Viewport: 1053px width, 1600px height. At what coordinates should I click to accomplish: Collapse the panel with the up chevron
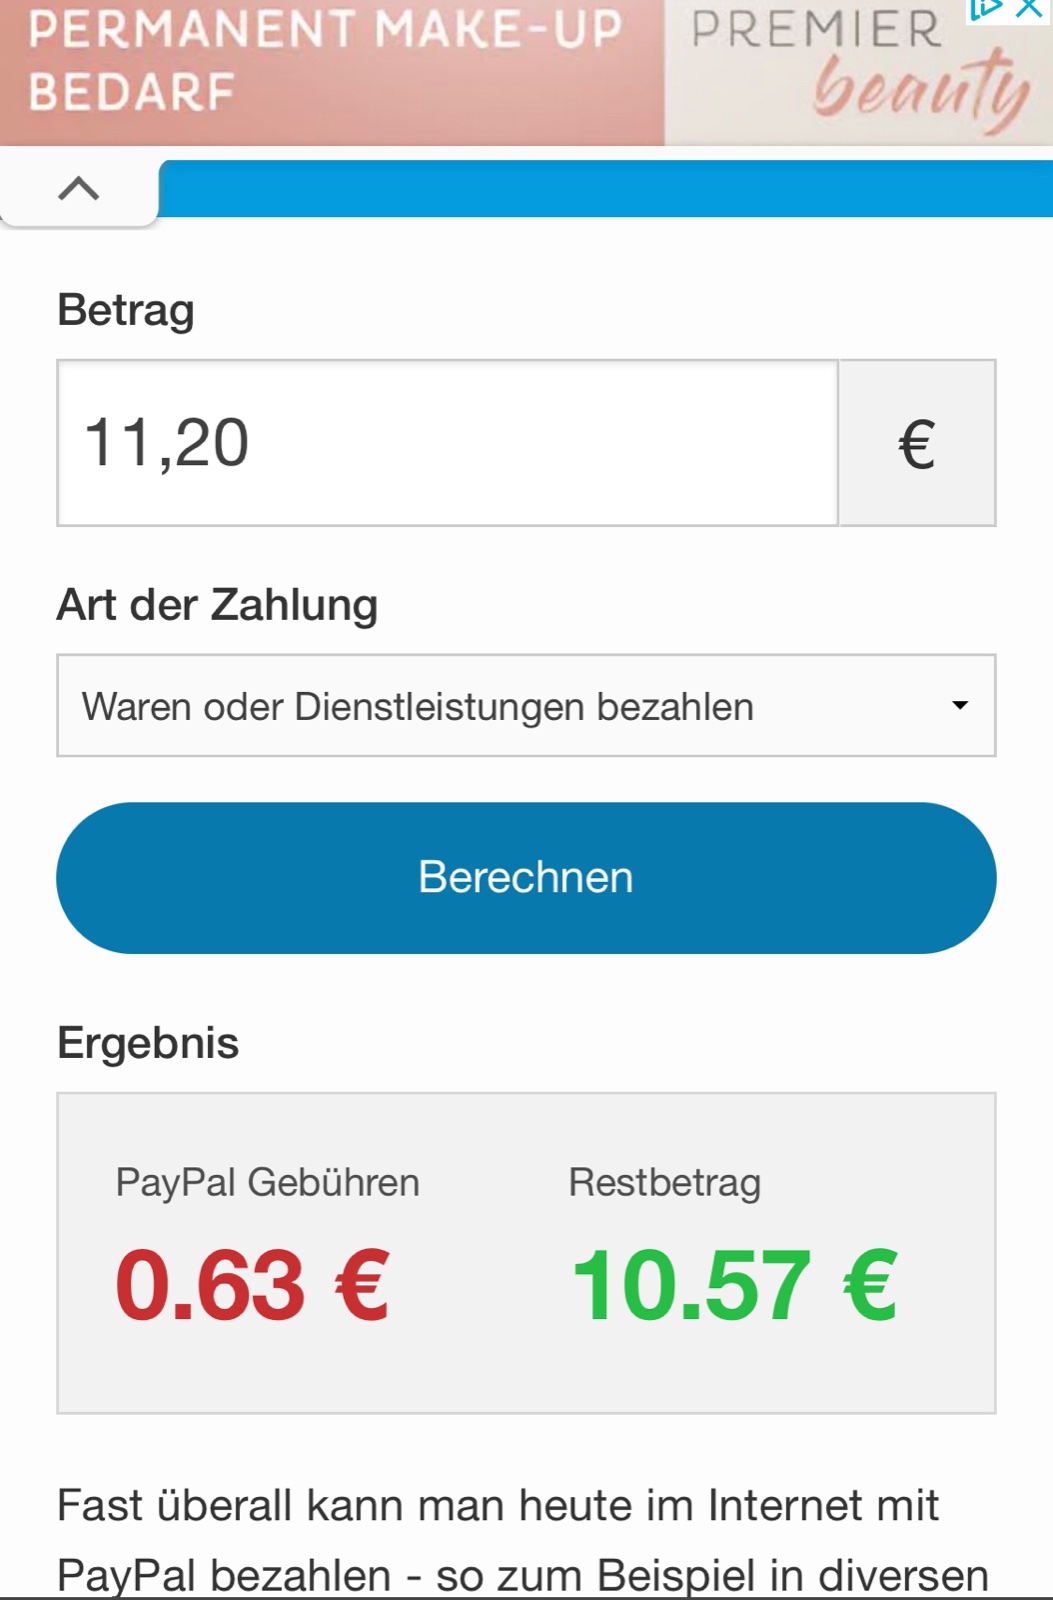[x=79, y=188]
